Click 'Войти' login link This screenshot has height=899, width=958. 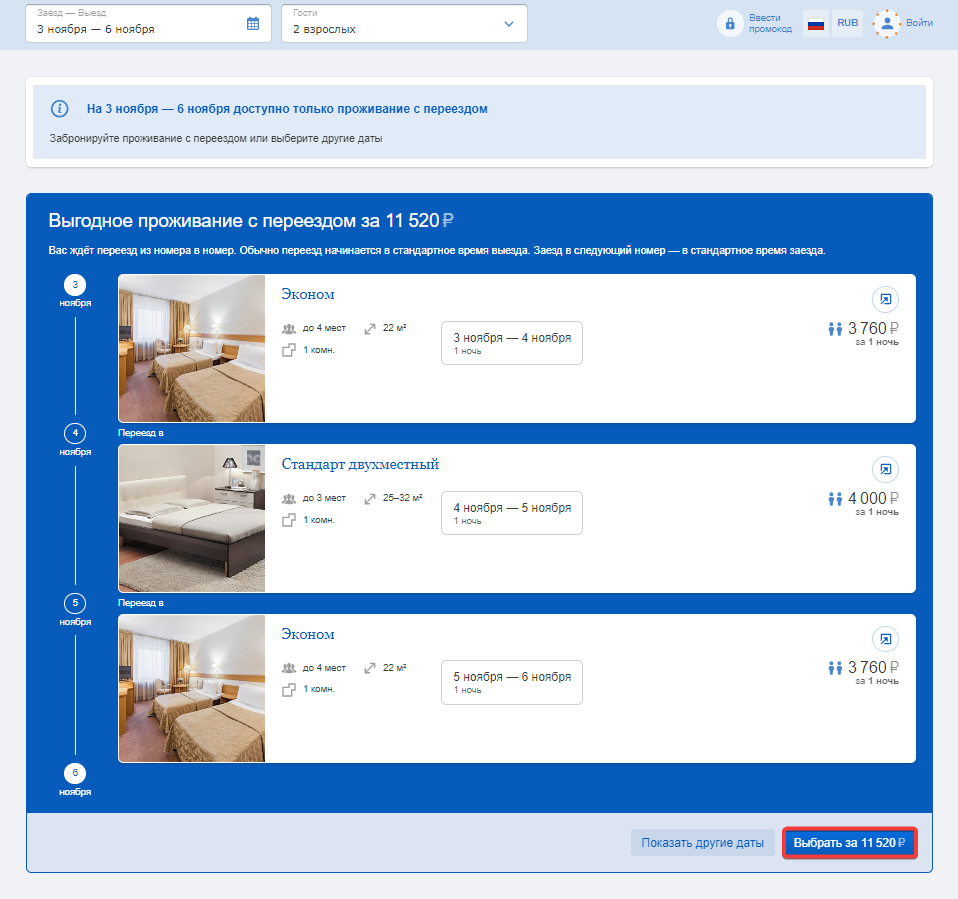pyautogui.click(x=919, y=23)
